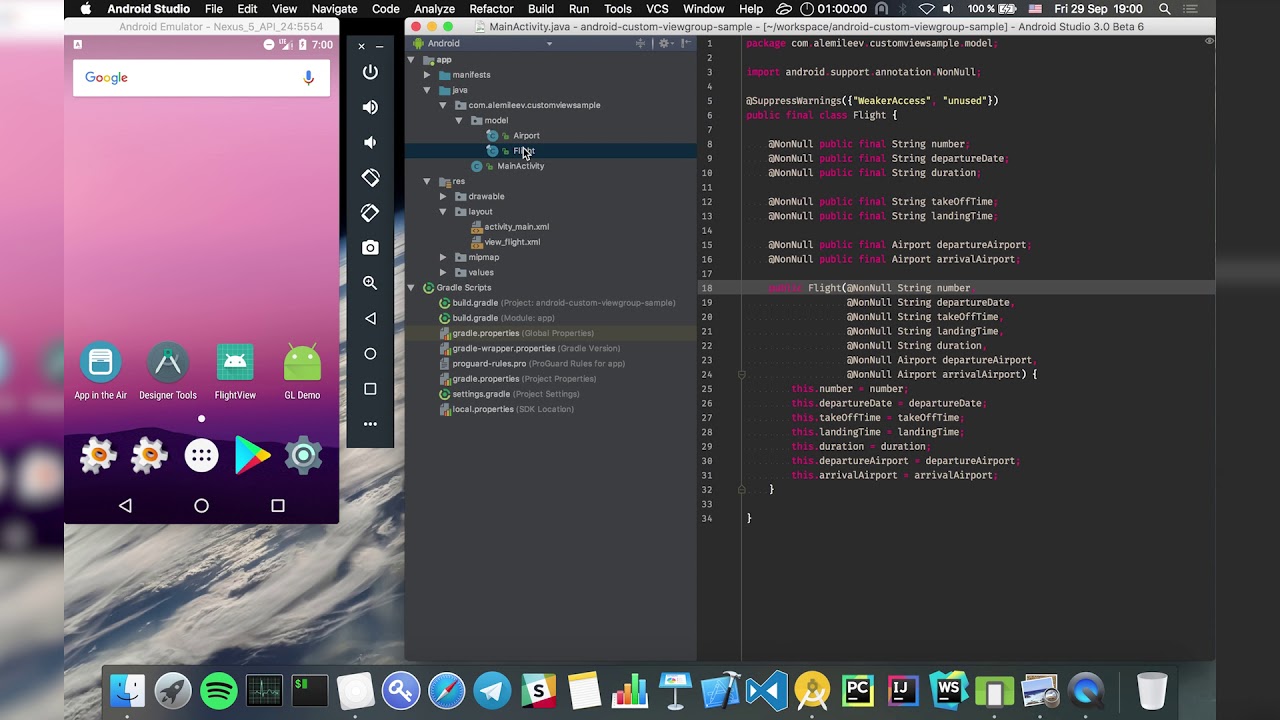Collapse the app module node

point(411,60)
